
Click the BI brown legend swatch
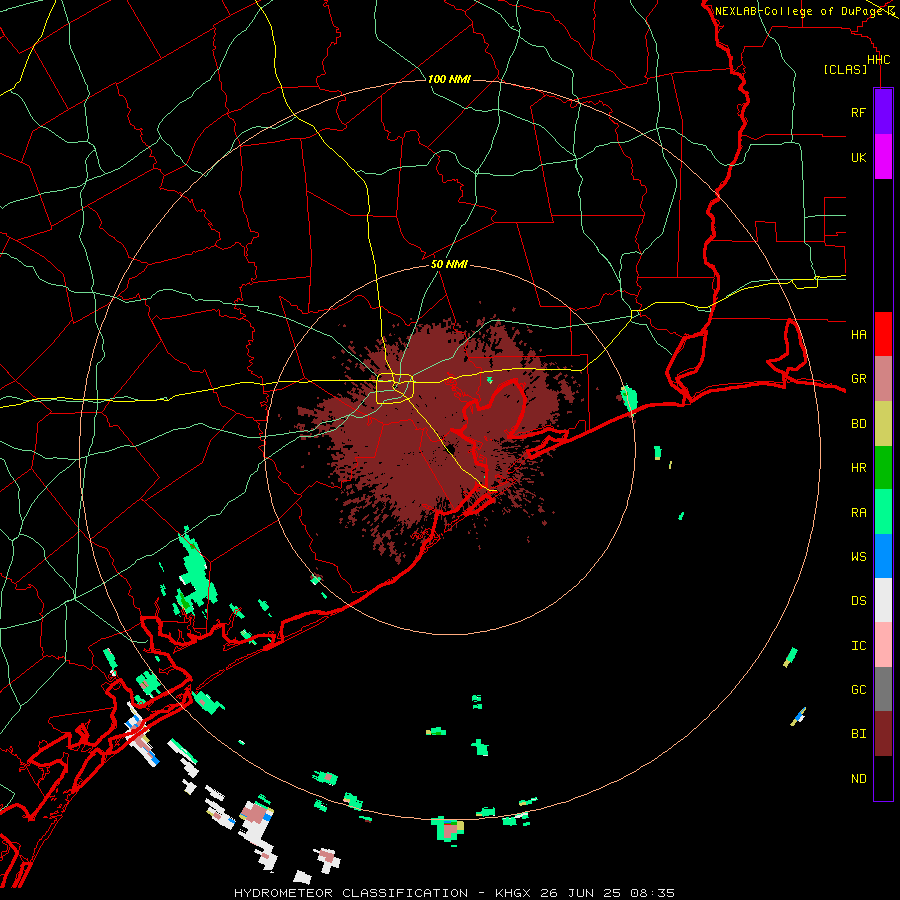pyautogui.click(x=883, y=734)
